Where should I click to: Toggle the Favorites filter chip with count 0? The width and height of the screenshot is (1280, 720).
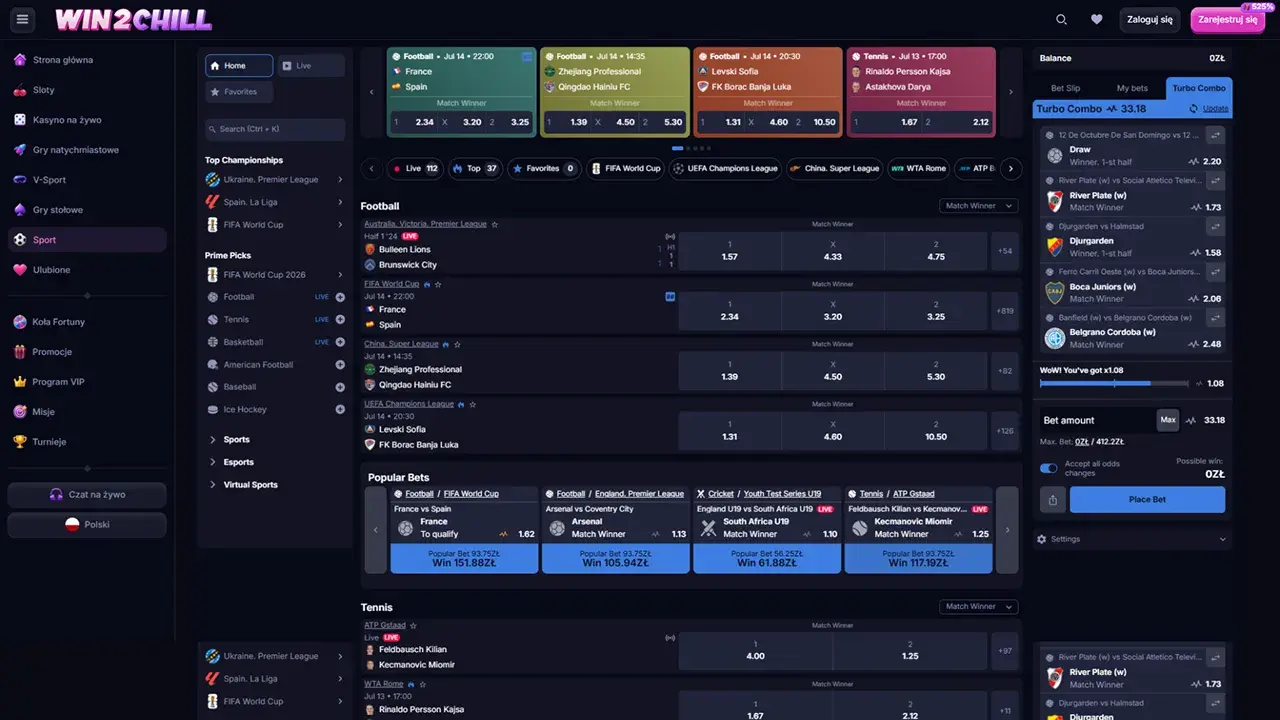coord(543,169)
